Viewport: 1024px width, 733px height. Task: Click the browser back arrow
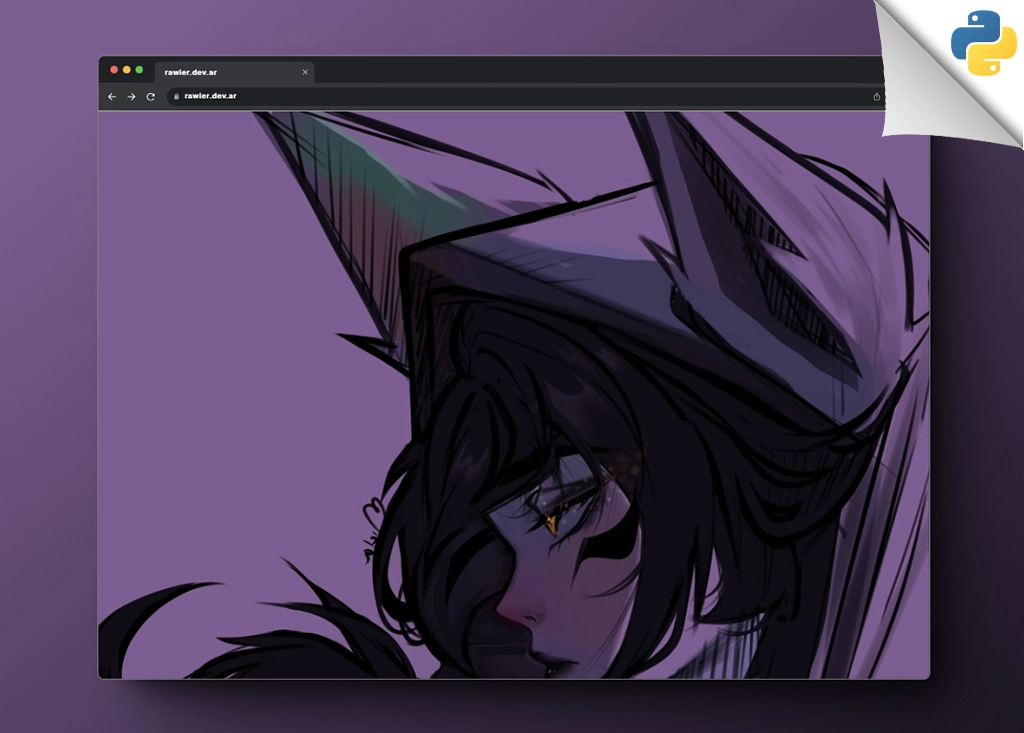(112, 97)
